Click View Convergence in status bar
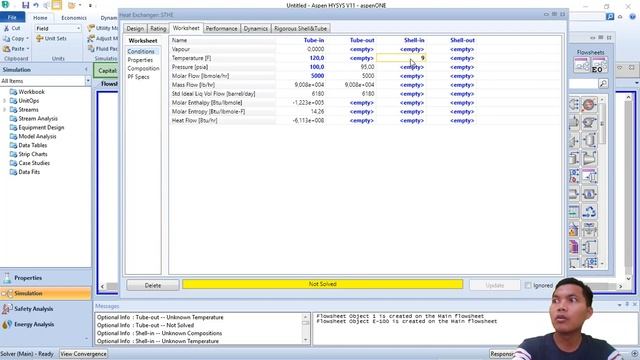This screenshot has height=360, width=640. tap(84, 354)
